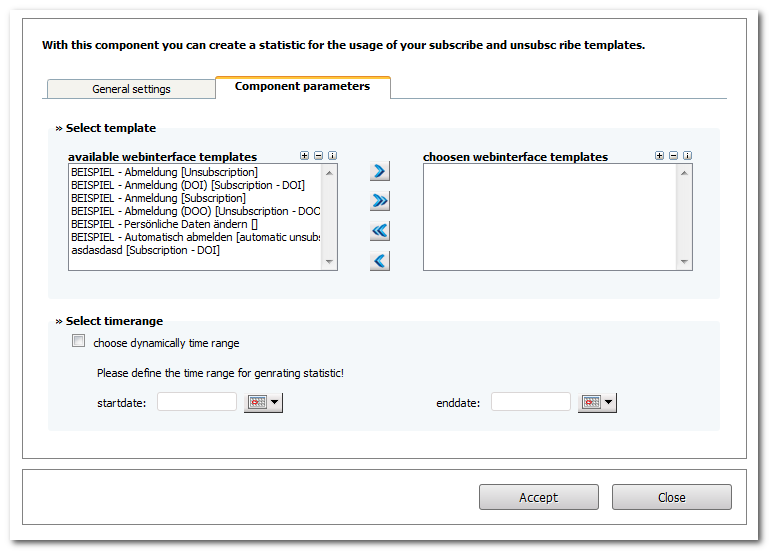The height and width of the screenshot is (551, 769).
Task: Click choosen templates list scroll up arrow
Action: tap(684, 173)
